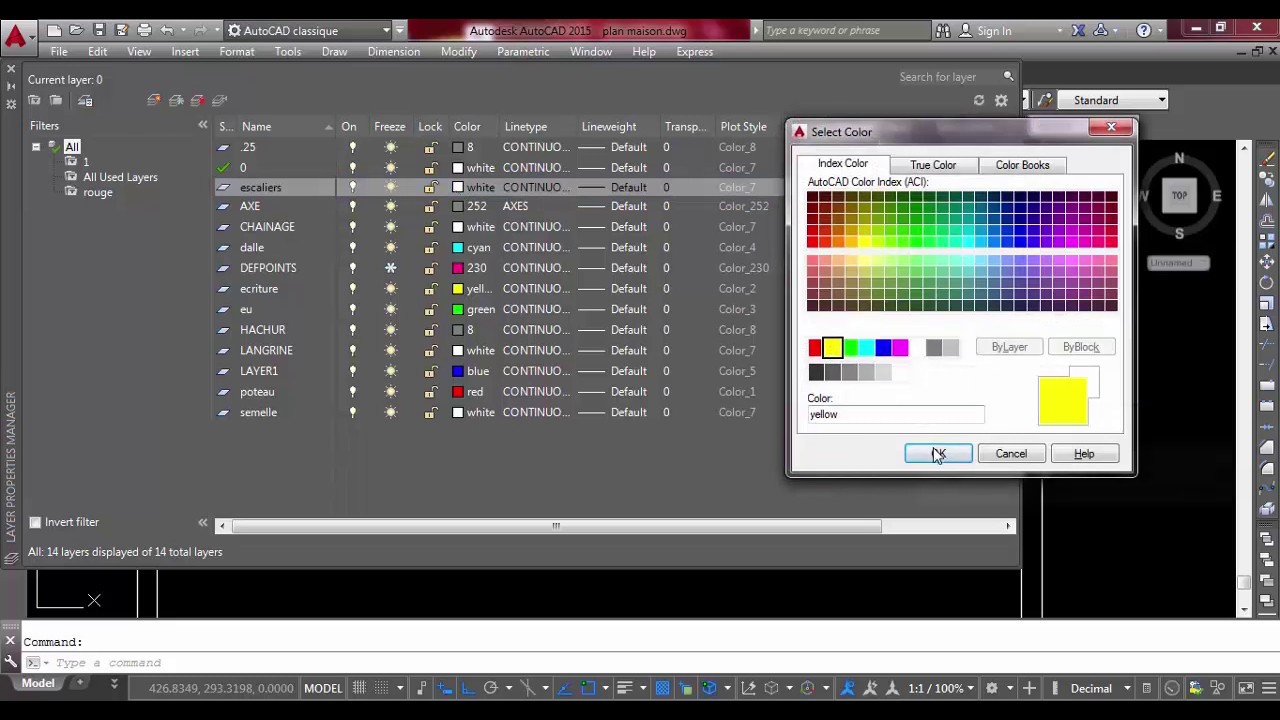This screenshot has height=720, width=1280.
Task: Click Cancel in Select Color dialog
Action: tap(1011, 454)
